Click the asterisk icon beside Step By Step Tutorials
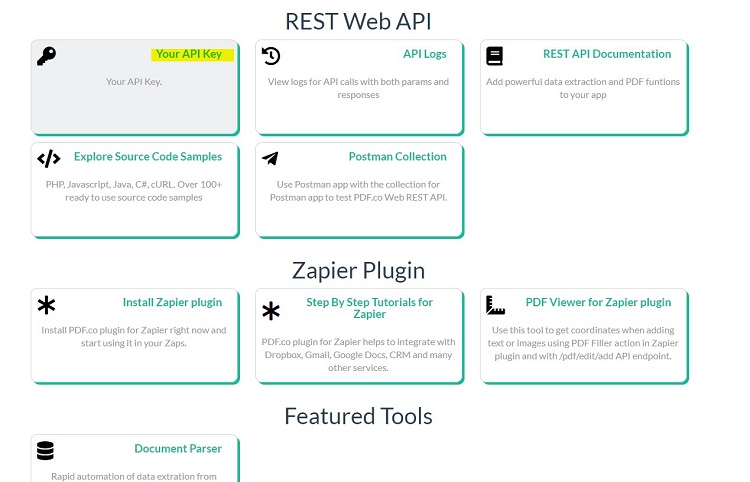This screenshot has height=482, width=750. 271,311
